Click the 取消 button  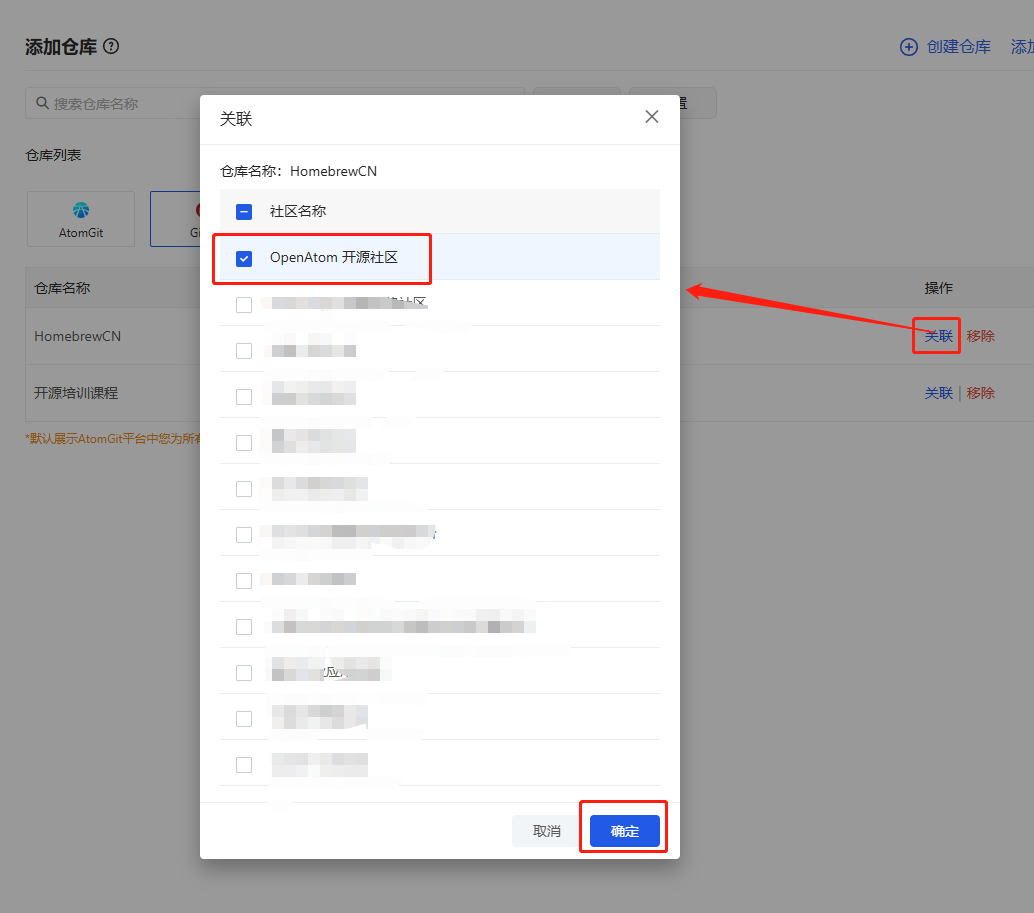[x=546, y=831]
